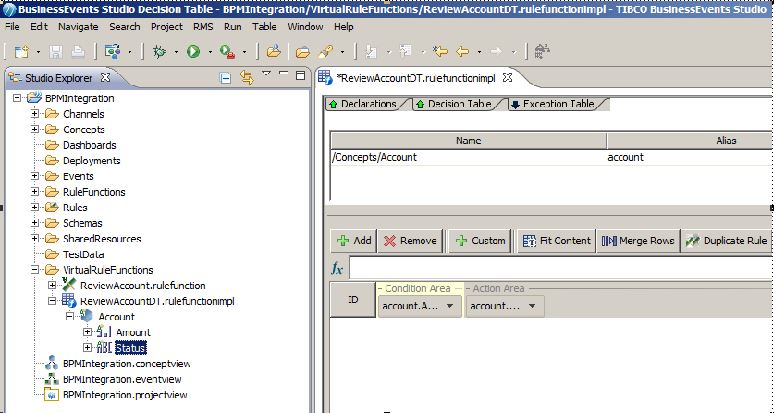The height and width of the screenshot is (413, 774).
Task: Open dropdown next to Back arrow
Action: click(x=479, y=52)
